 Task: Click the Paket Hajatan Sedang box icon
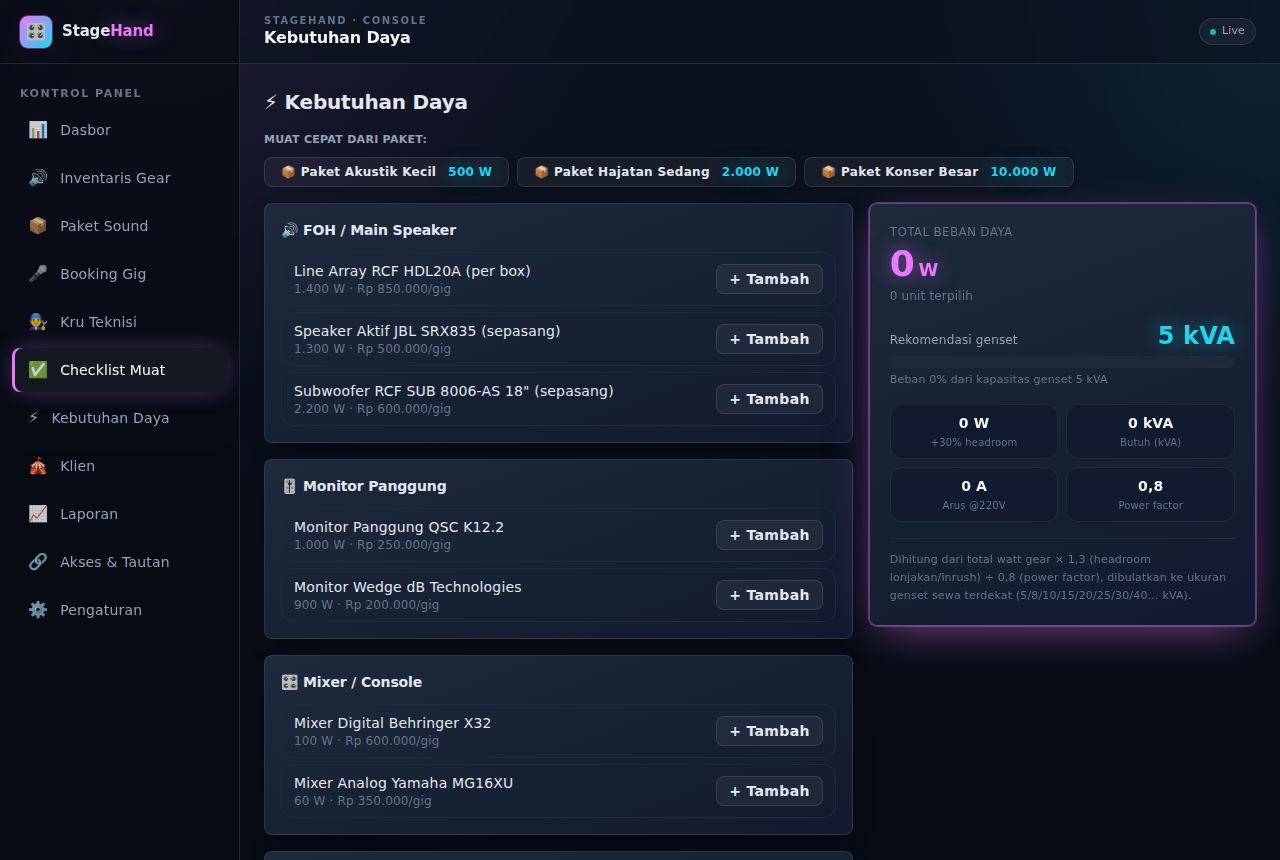pos(541,172)
